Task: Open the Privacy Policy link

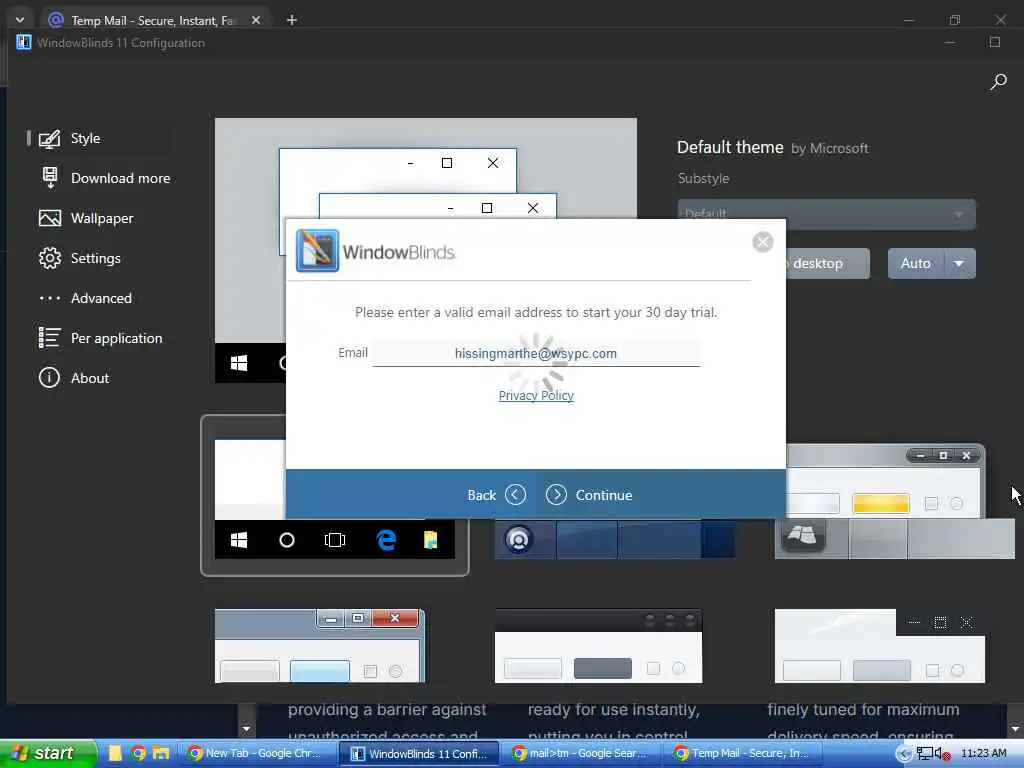Action: (536, 395)
